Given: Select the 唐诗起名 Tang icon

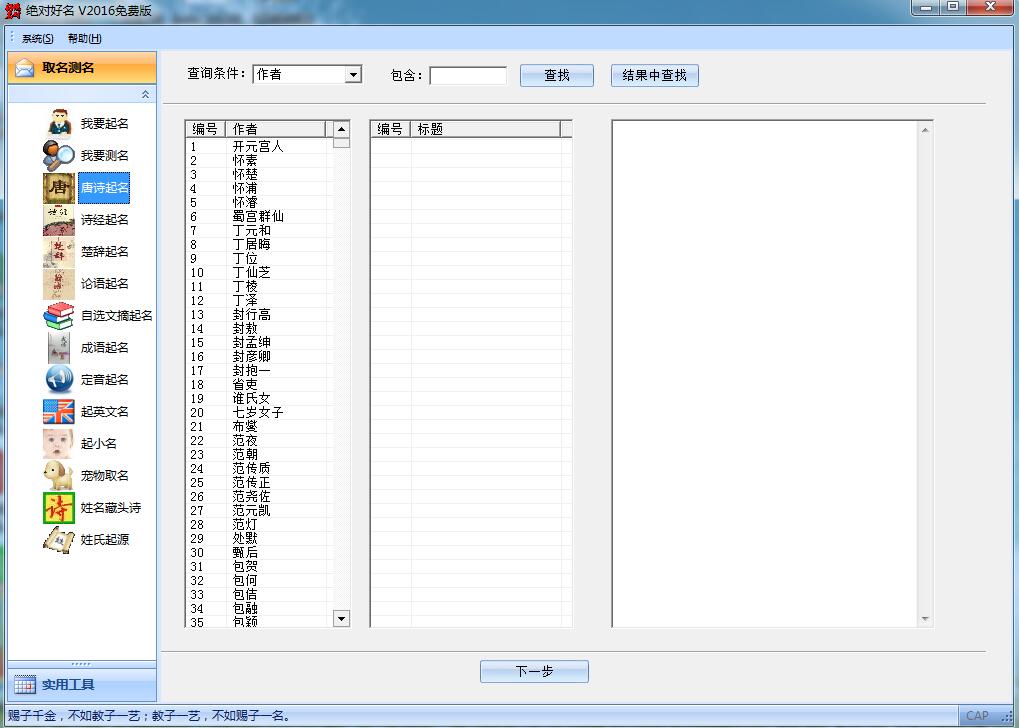Looking at the screenshot, I should coord(59,187).
